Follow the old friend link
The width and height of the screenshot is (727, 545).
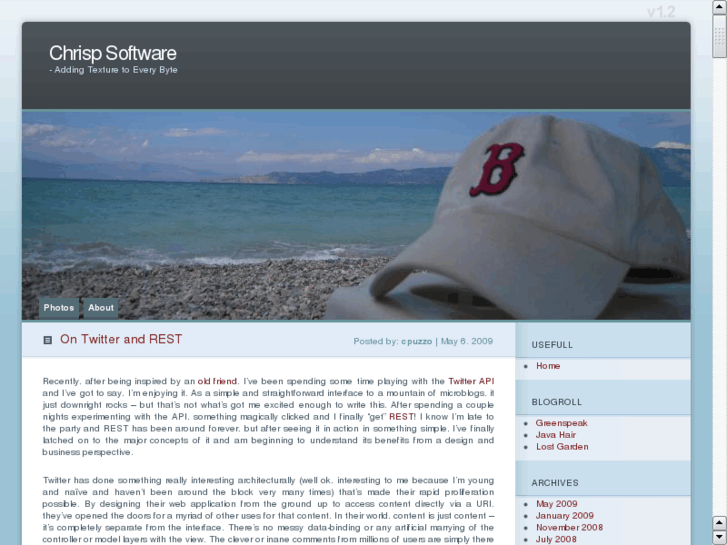(217, 381)
